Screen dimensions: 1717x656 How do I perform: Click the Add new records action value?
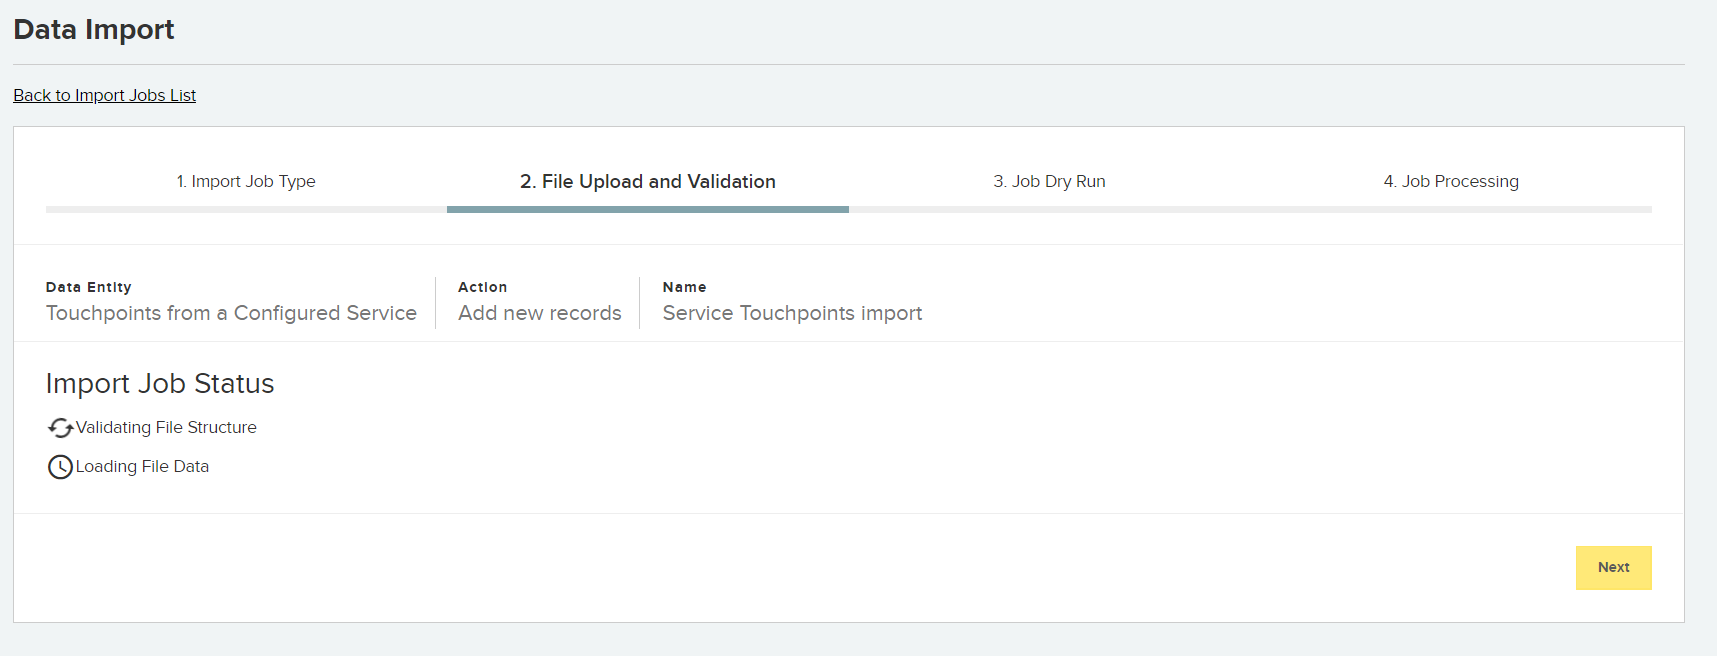[540, 313]
